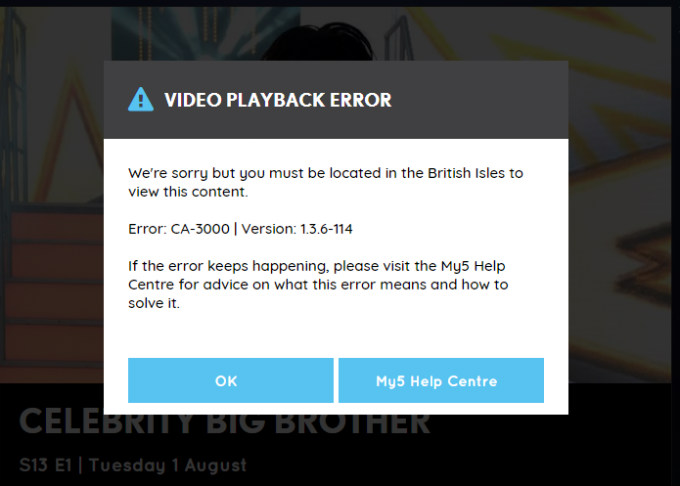The width and height of the screenshot is (680, 486).
Task: Click the dark silhouette above the dialog
Action: click(x=319, y=42)
